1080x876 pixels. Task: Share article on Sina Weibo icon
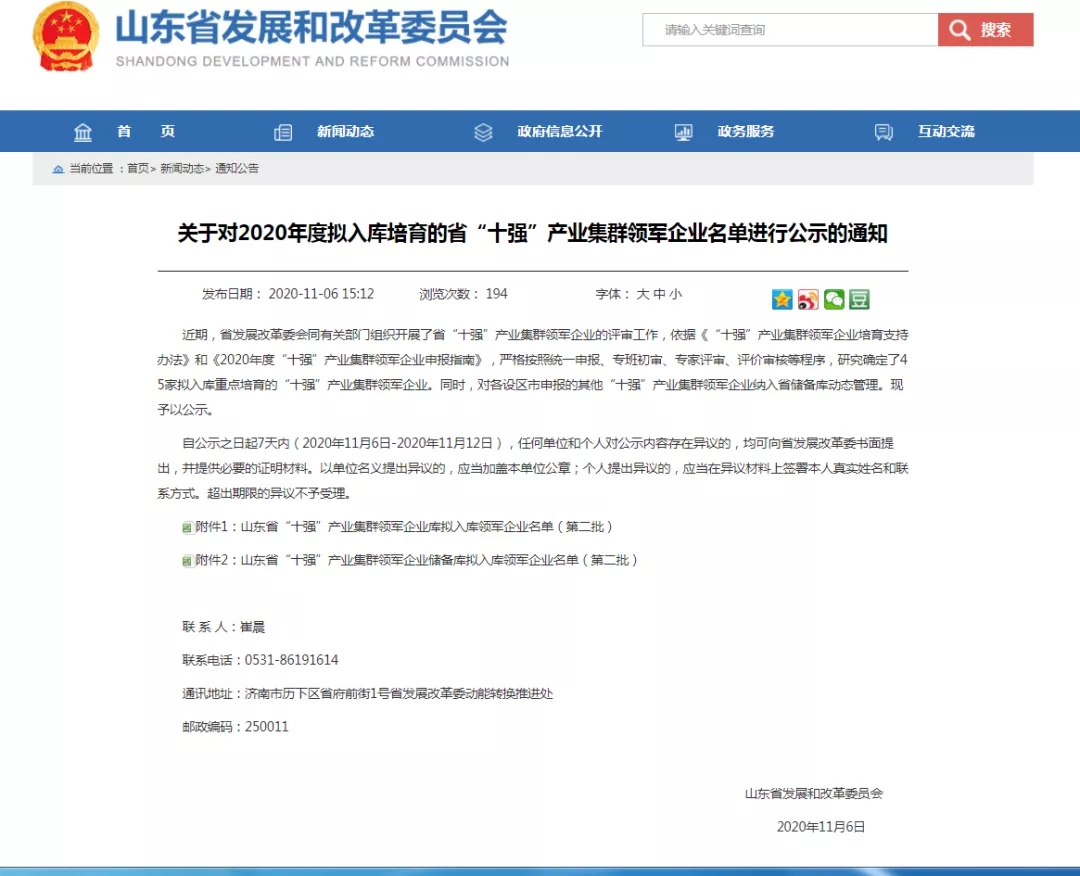pos(808,299)
